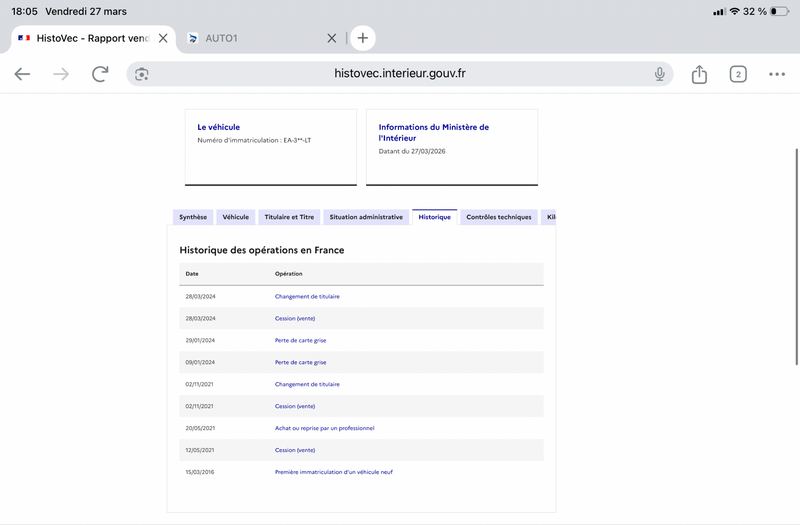Open a new tab with plus button
This screenshot has width=800, height=525.
coord(363,38)
